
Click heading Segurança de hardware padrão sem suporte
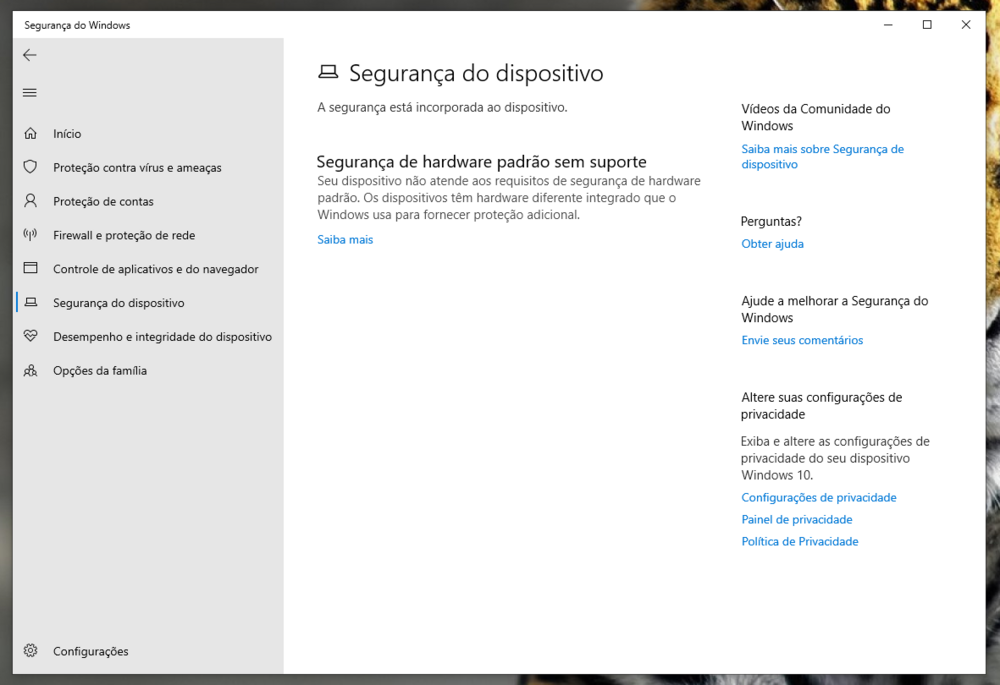[x=482, y=161]
